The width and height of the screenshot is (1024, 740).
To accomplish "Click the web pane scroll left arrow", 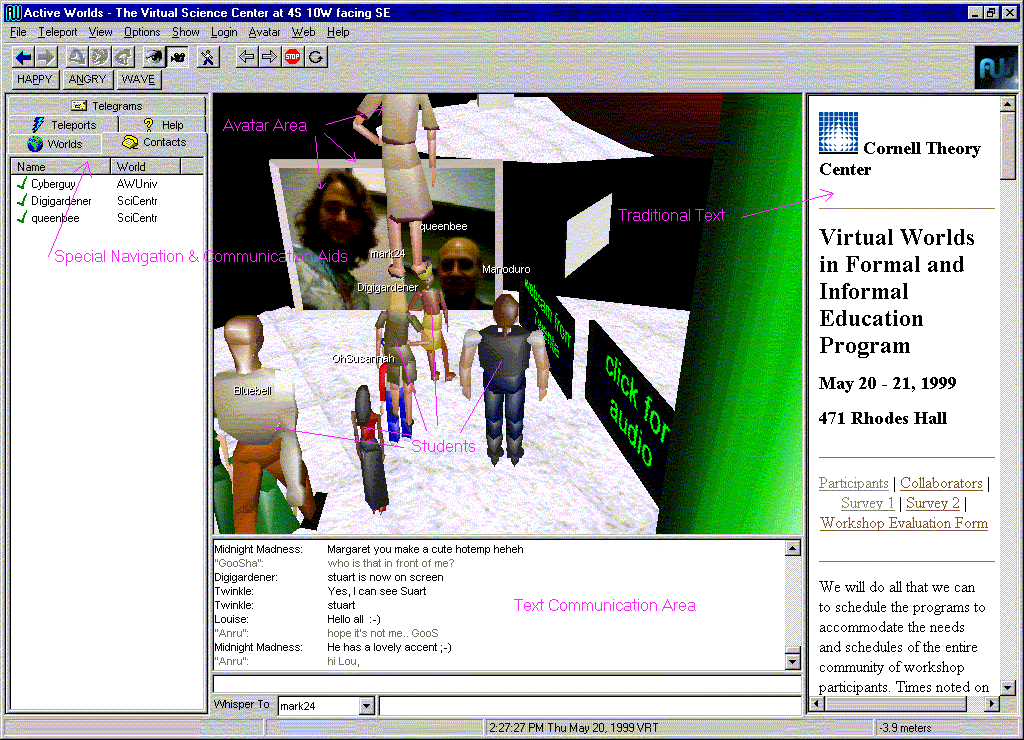I will point(818,703).
